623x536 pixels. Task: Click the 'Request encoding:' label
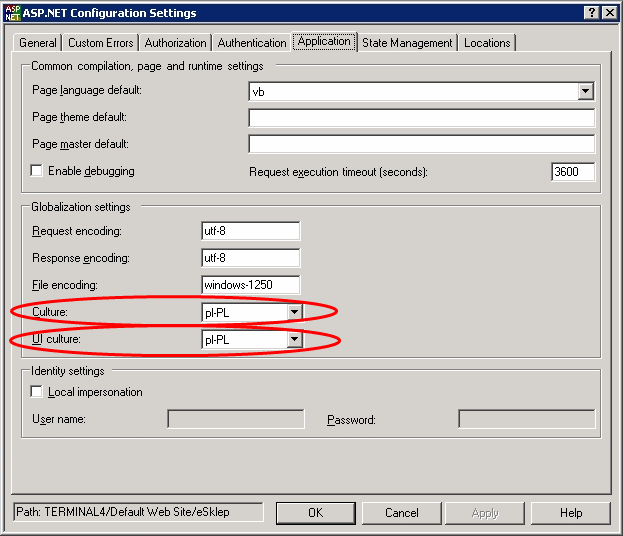tap(77, 231)
